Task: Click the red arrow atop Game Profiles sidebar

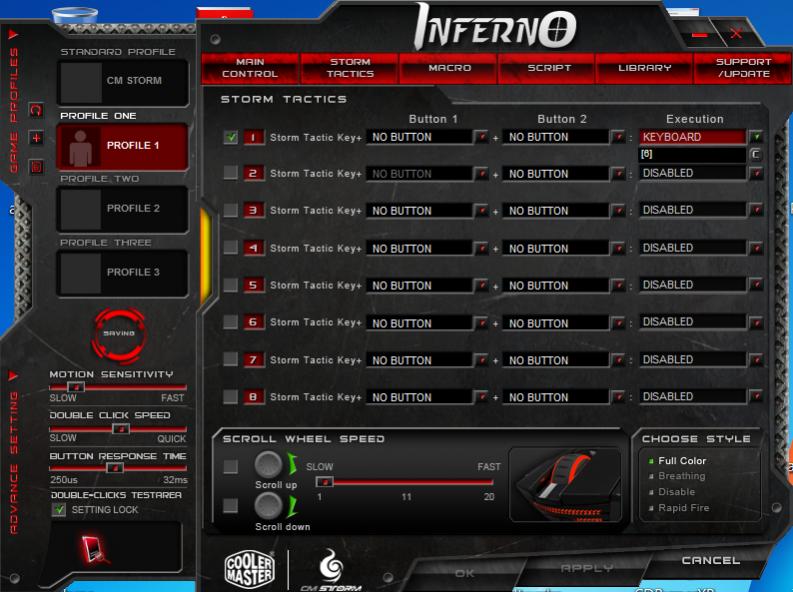Action: (x=13, y=34)
